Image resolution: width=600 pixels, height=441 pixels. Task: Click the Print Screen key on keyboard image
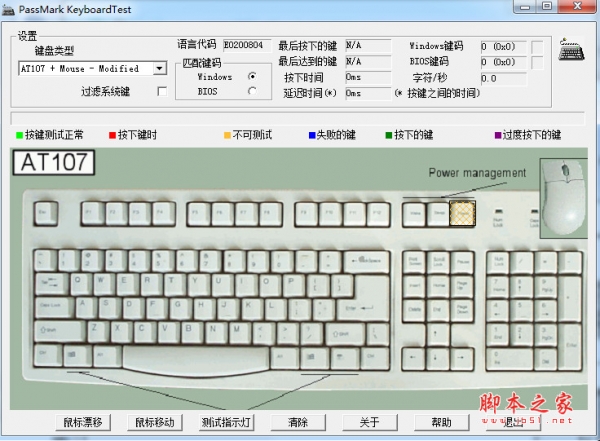(x=414, y=261)
